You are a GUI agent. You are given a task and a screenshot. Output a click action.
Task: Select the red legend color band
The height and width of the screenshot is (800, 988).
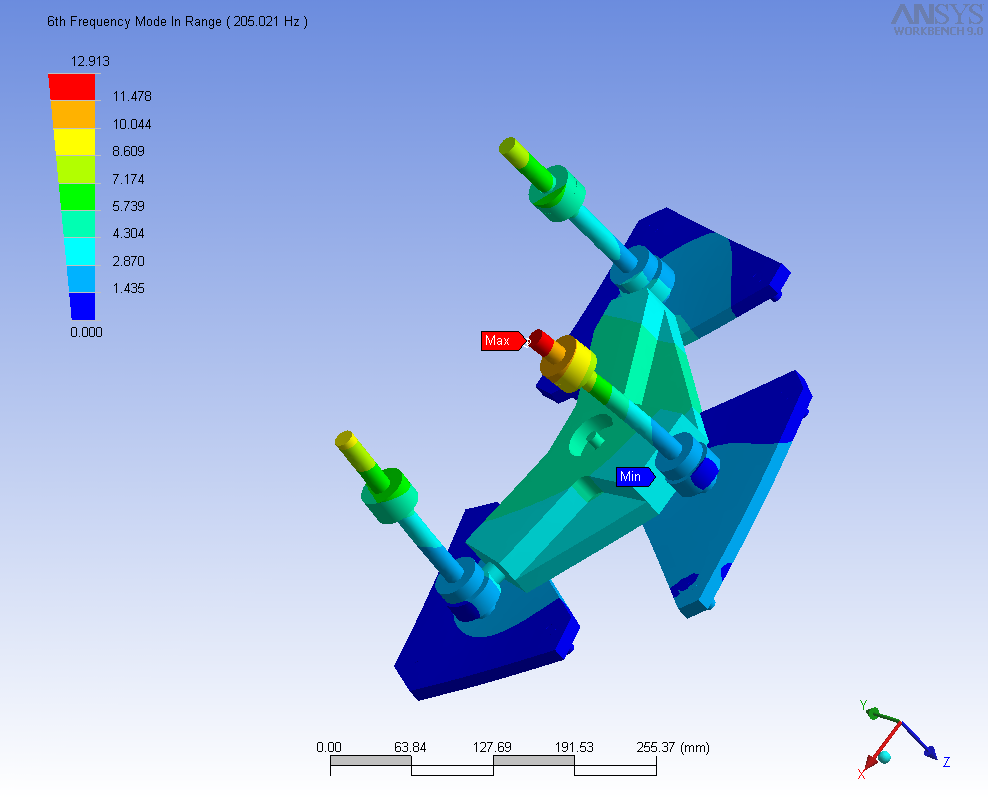pos(72,87)
